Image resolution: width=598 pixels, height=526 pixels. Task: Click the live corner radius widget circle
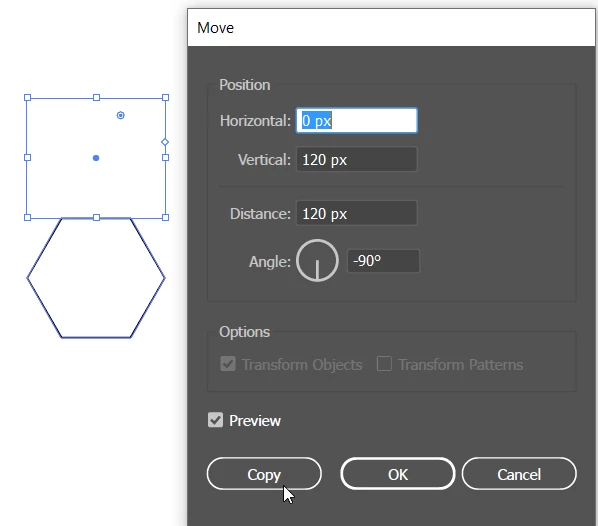121,115
